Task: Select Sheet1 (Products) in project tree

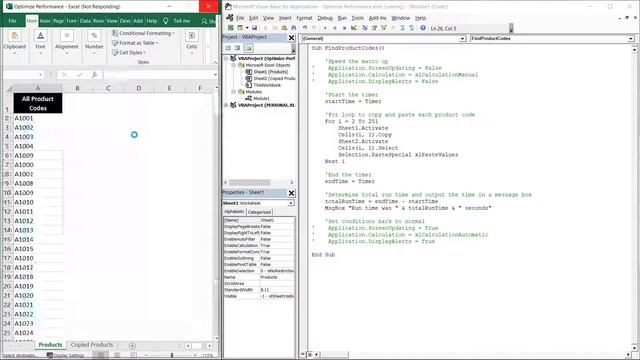Action: coord(271,72)
